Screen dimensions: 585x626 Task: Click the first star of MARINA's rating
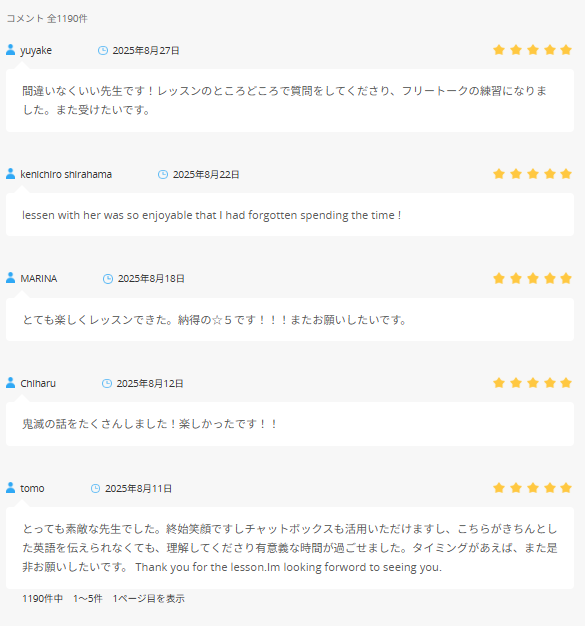(x=499, y=278)
